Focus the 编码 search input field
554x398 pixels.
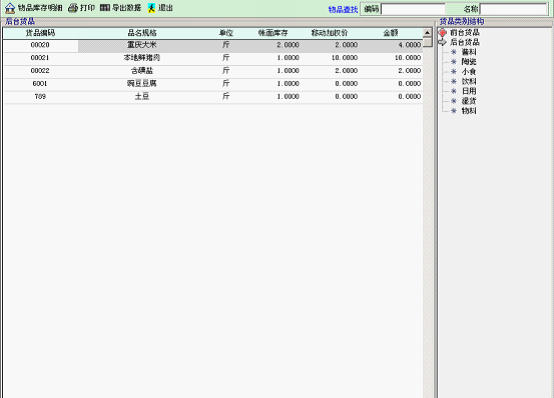pos(413,9)
